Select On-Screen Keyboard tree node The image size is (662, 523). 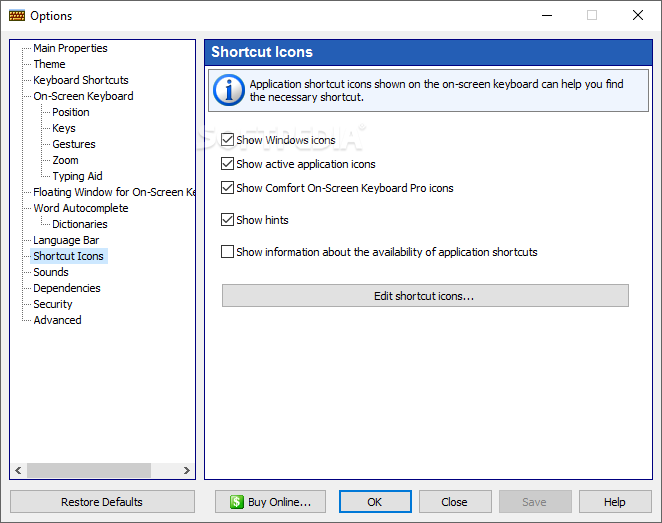(83, 96)
